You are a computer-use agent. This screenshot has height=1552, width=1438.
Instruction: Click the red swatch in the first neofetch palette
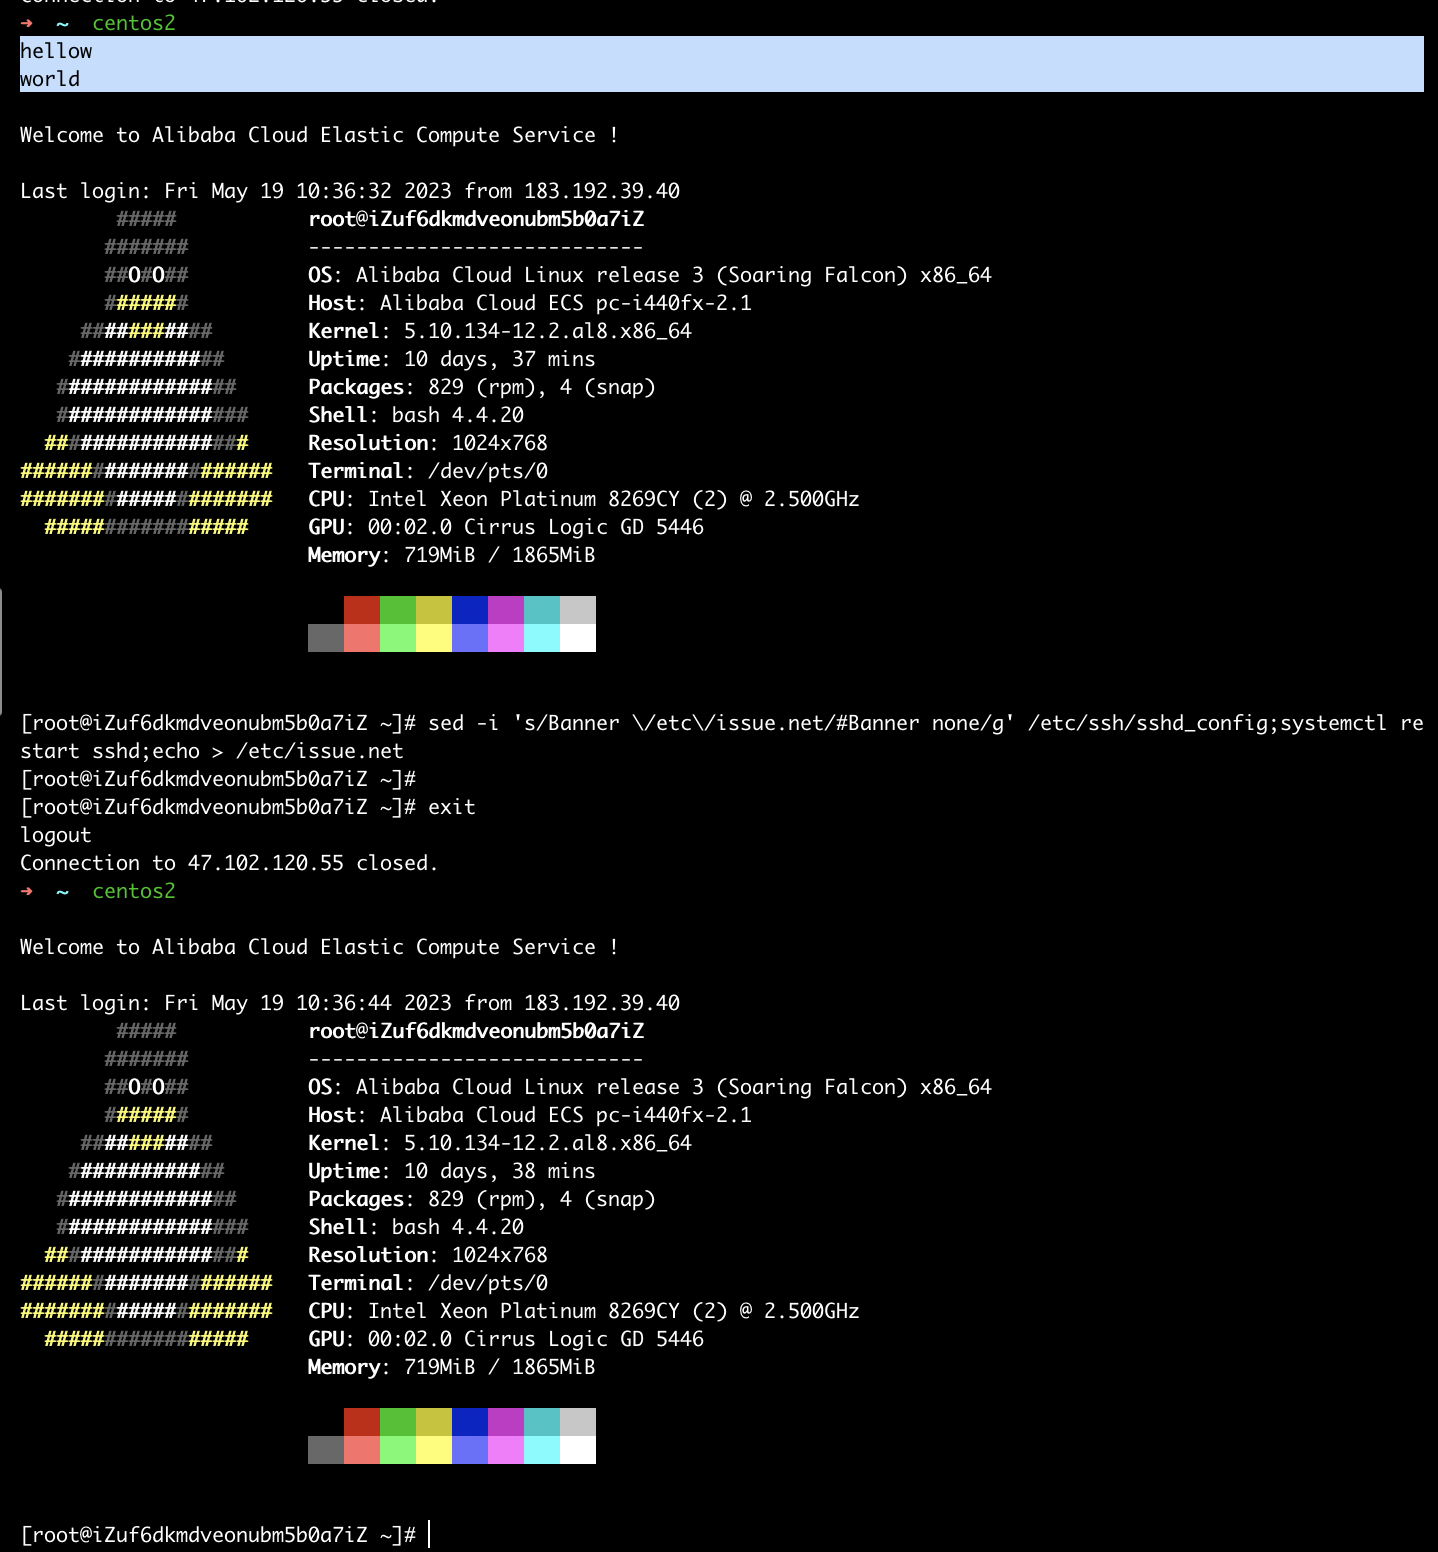tap(361, 610)
